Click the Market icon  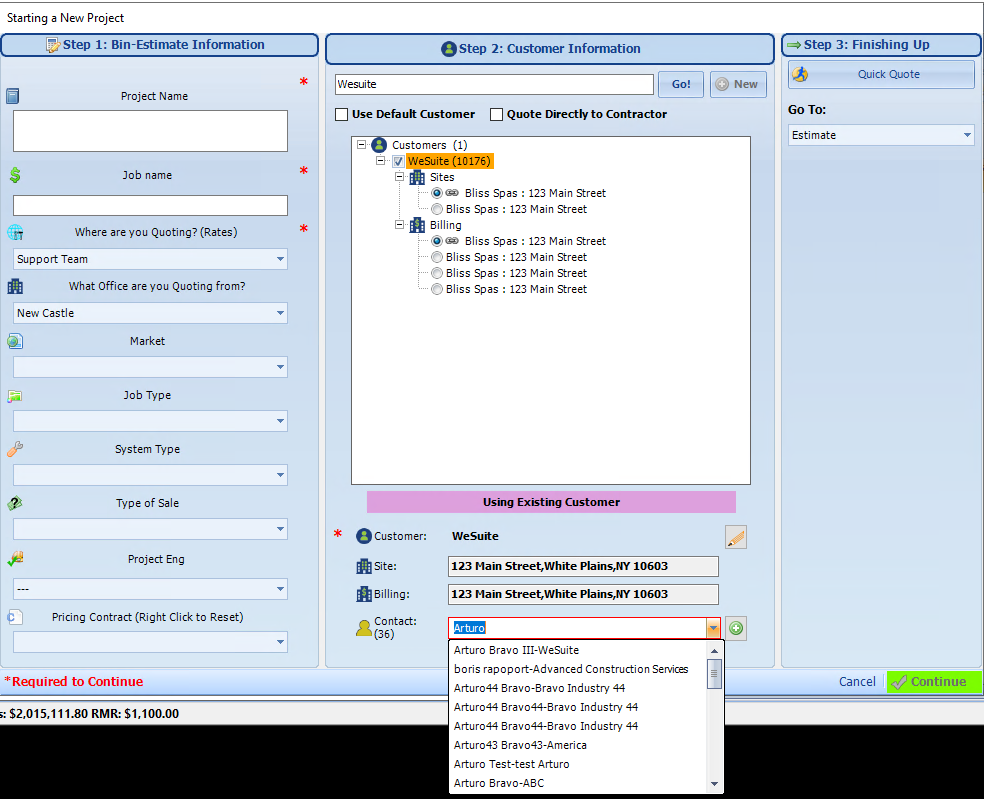tap(15, 341)
